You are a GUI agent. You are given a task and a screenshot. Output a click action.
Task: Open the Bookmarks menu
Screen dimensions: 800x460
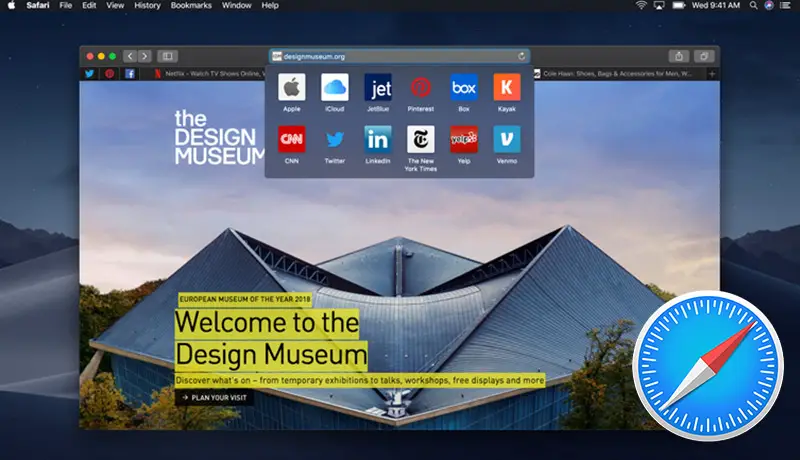191,6
